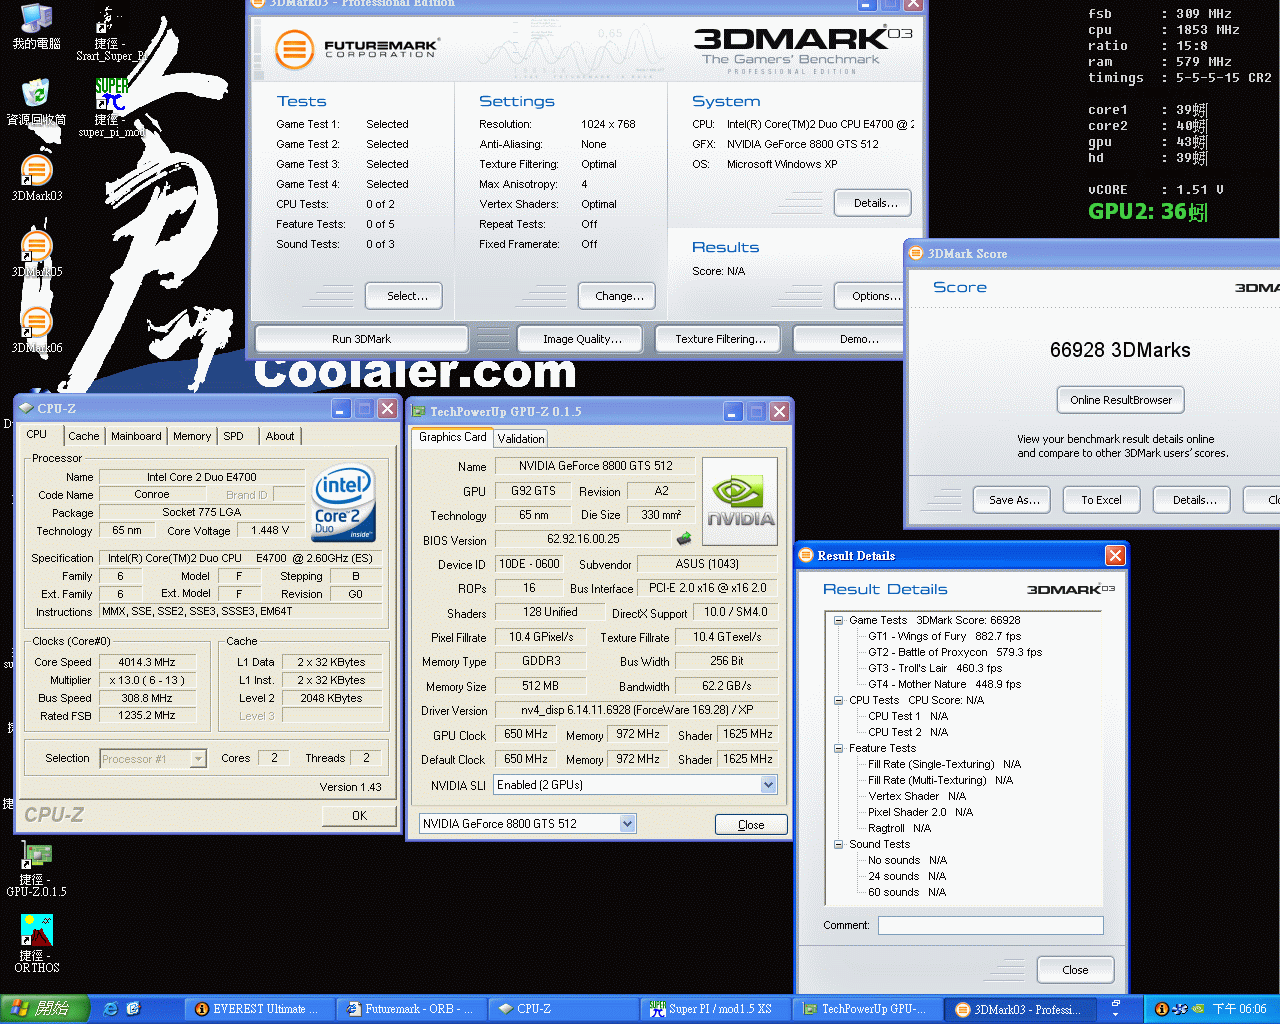Screen dimensions: 1280x1024
Task: Click the Result Details window title icon
Action: click(806, 555)
